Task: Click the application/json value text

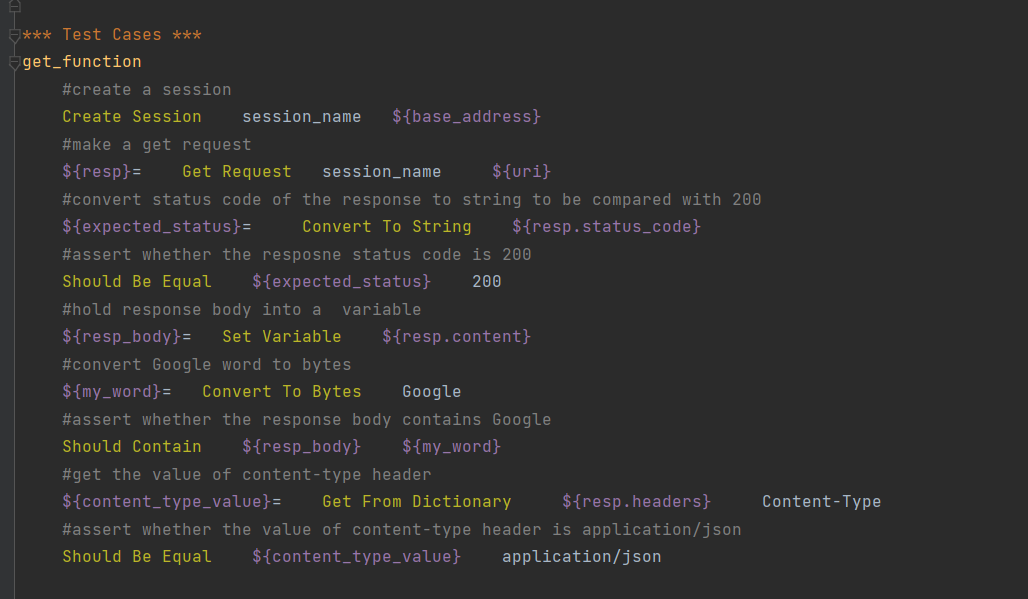Action: click(x=581, y=557)
